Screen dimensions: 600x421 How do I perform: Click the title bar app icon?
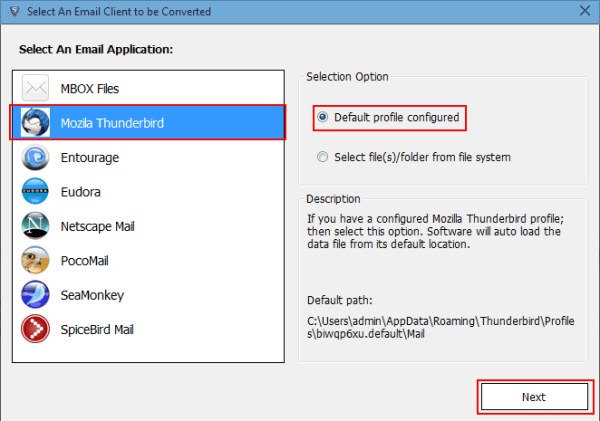point(12,12)
